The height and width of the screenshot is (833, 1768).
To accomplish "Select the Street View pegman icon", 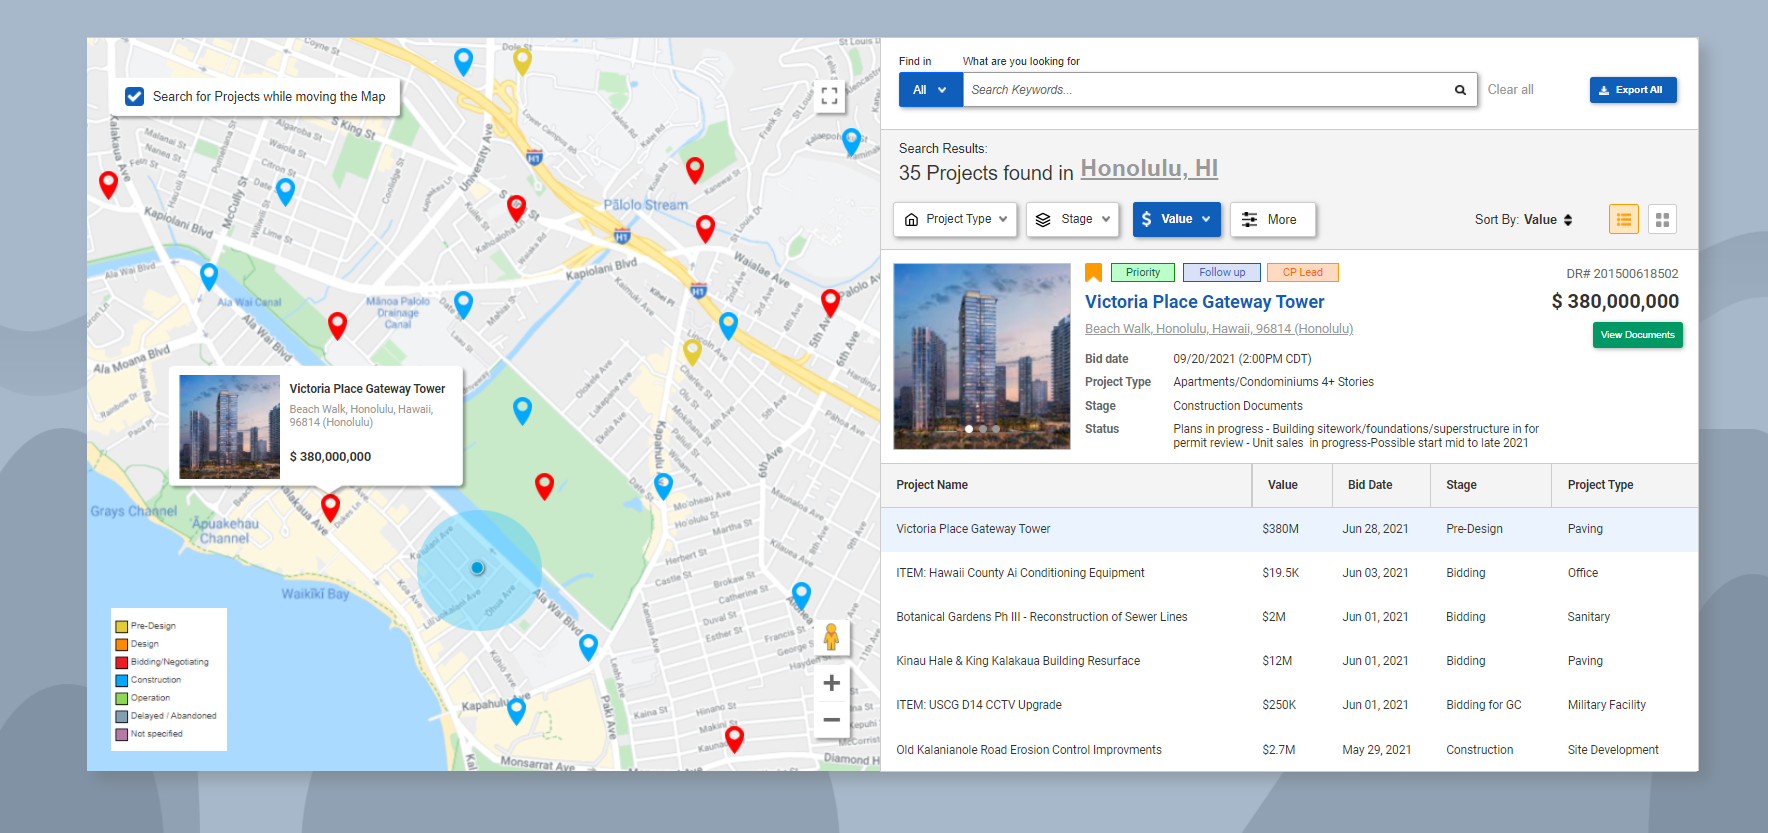I will [831, 637].
